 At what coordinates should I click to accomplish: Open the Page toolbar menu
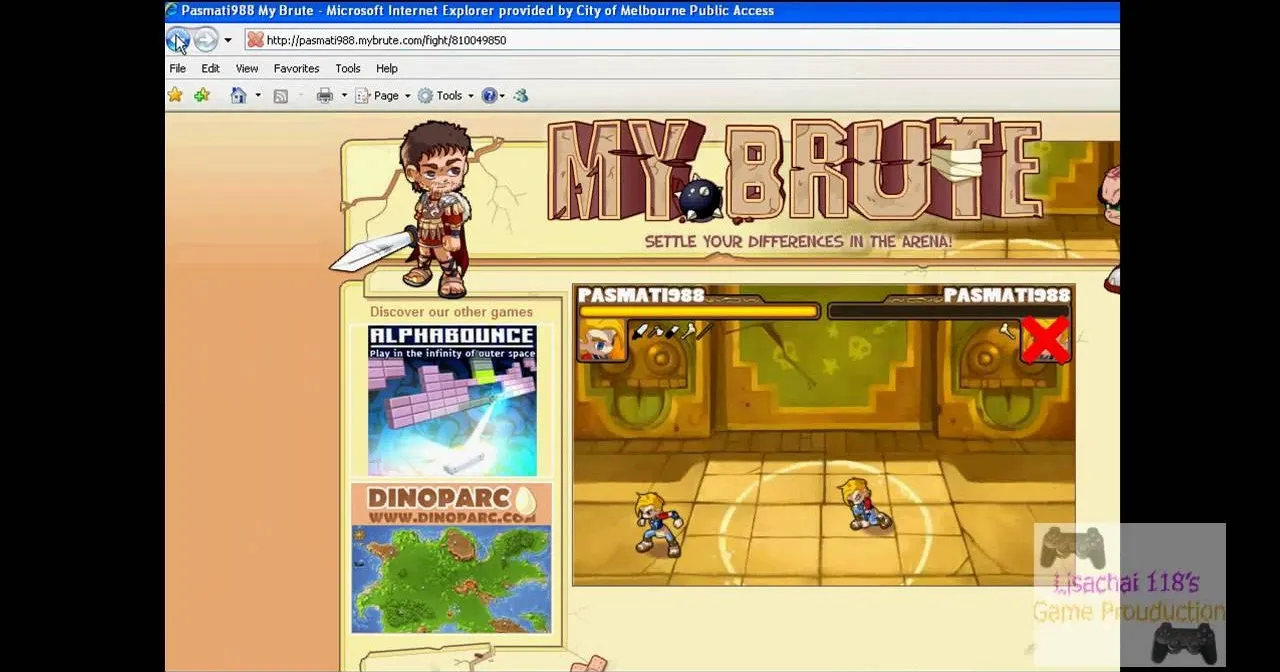tap(383, 96)
